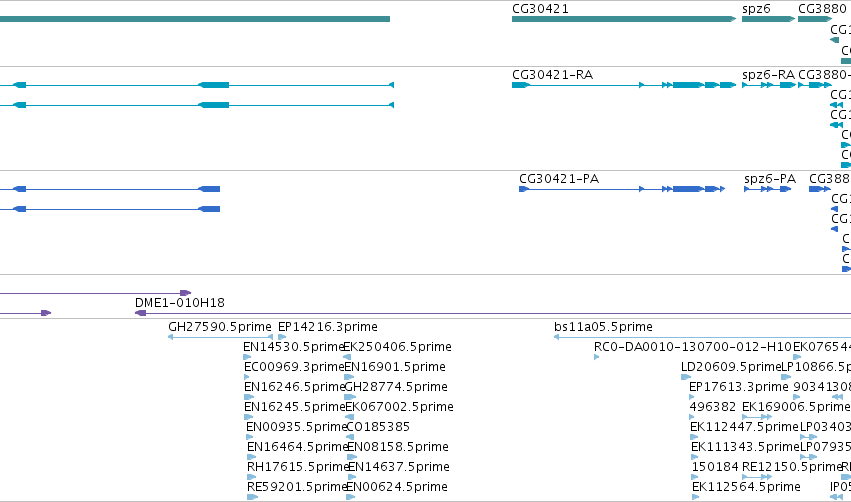851x502 pixels.
Task: Select the EN14530.5prime EST label
Action: pyautogui.click(x=294, y=347)
